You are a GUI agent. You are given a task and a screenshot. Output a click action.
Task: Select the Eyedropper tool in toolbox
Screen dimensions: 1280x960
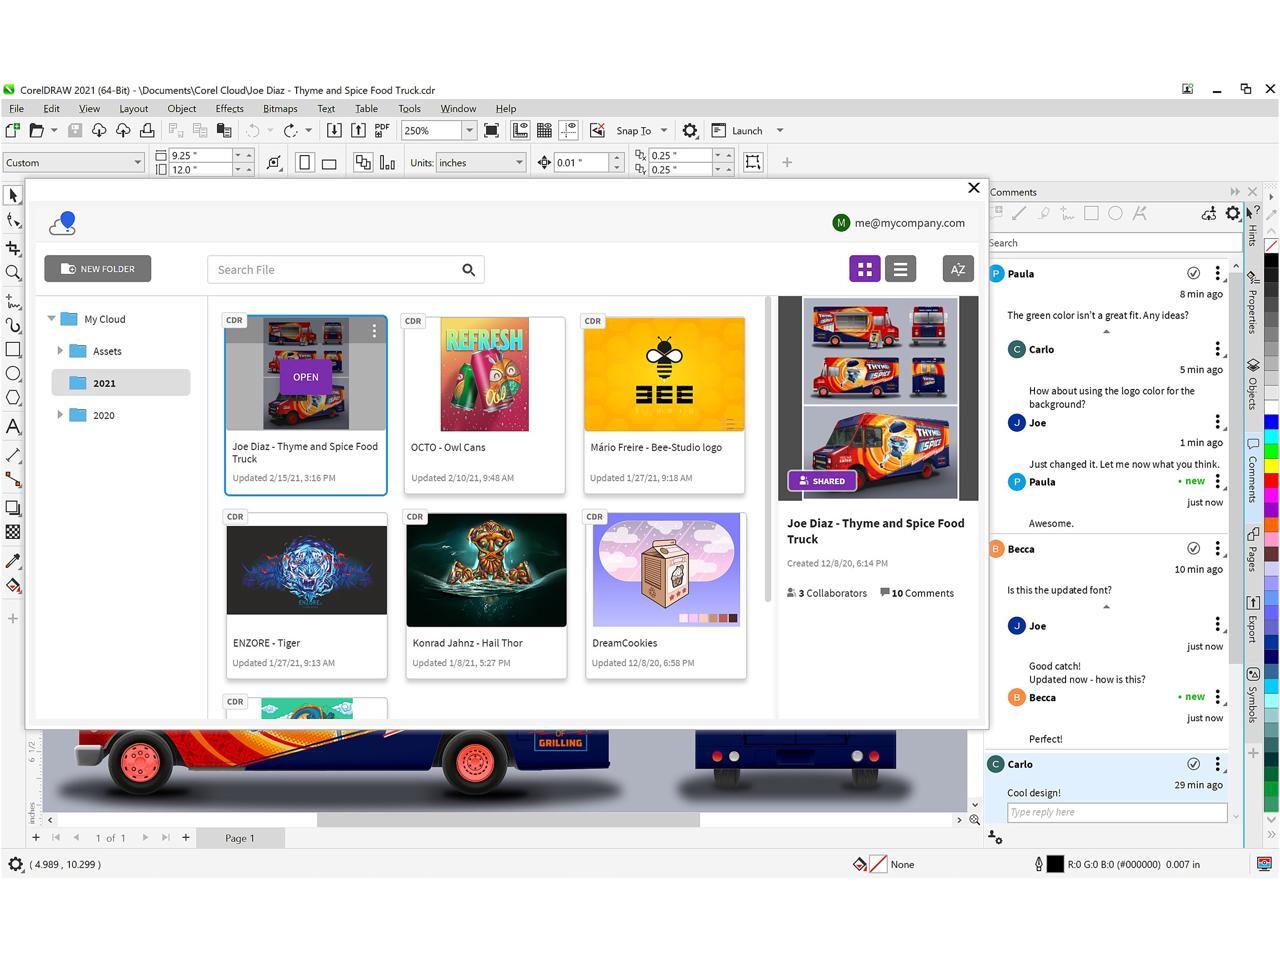[x=13, y=561]
